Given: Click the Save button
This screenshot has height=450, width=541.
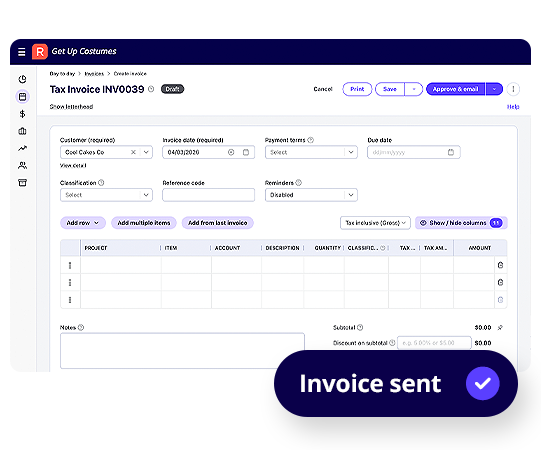Looking at the screenshot, I should pos(390,89).
